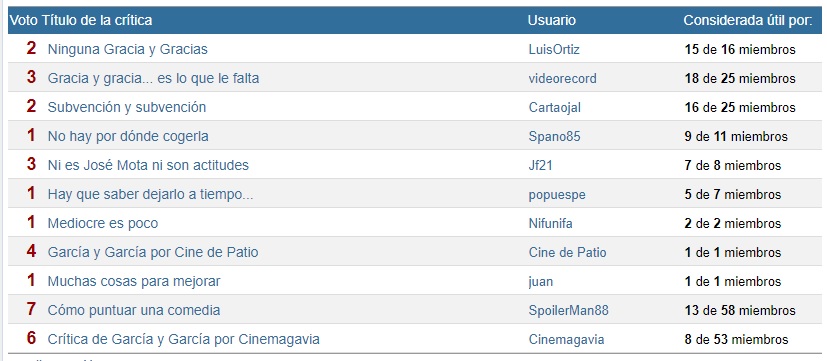Viewport: 827px width, 361px height.
Task: Go to Cinemagavia user page
Action: (x=566, y=339)
